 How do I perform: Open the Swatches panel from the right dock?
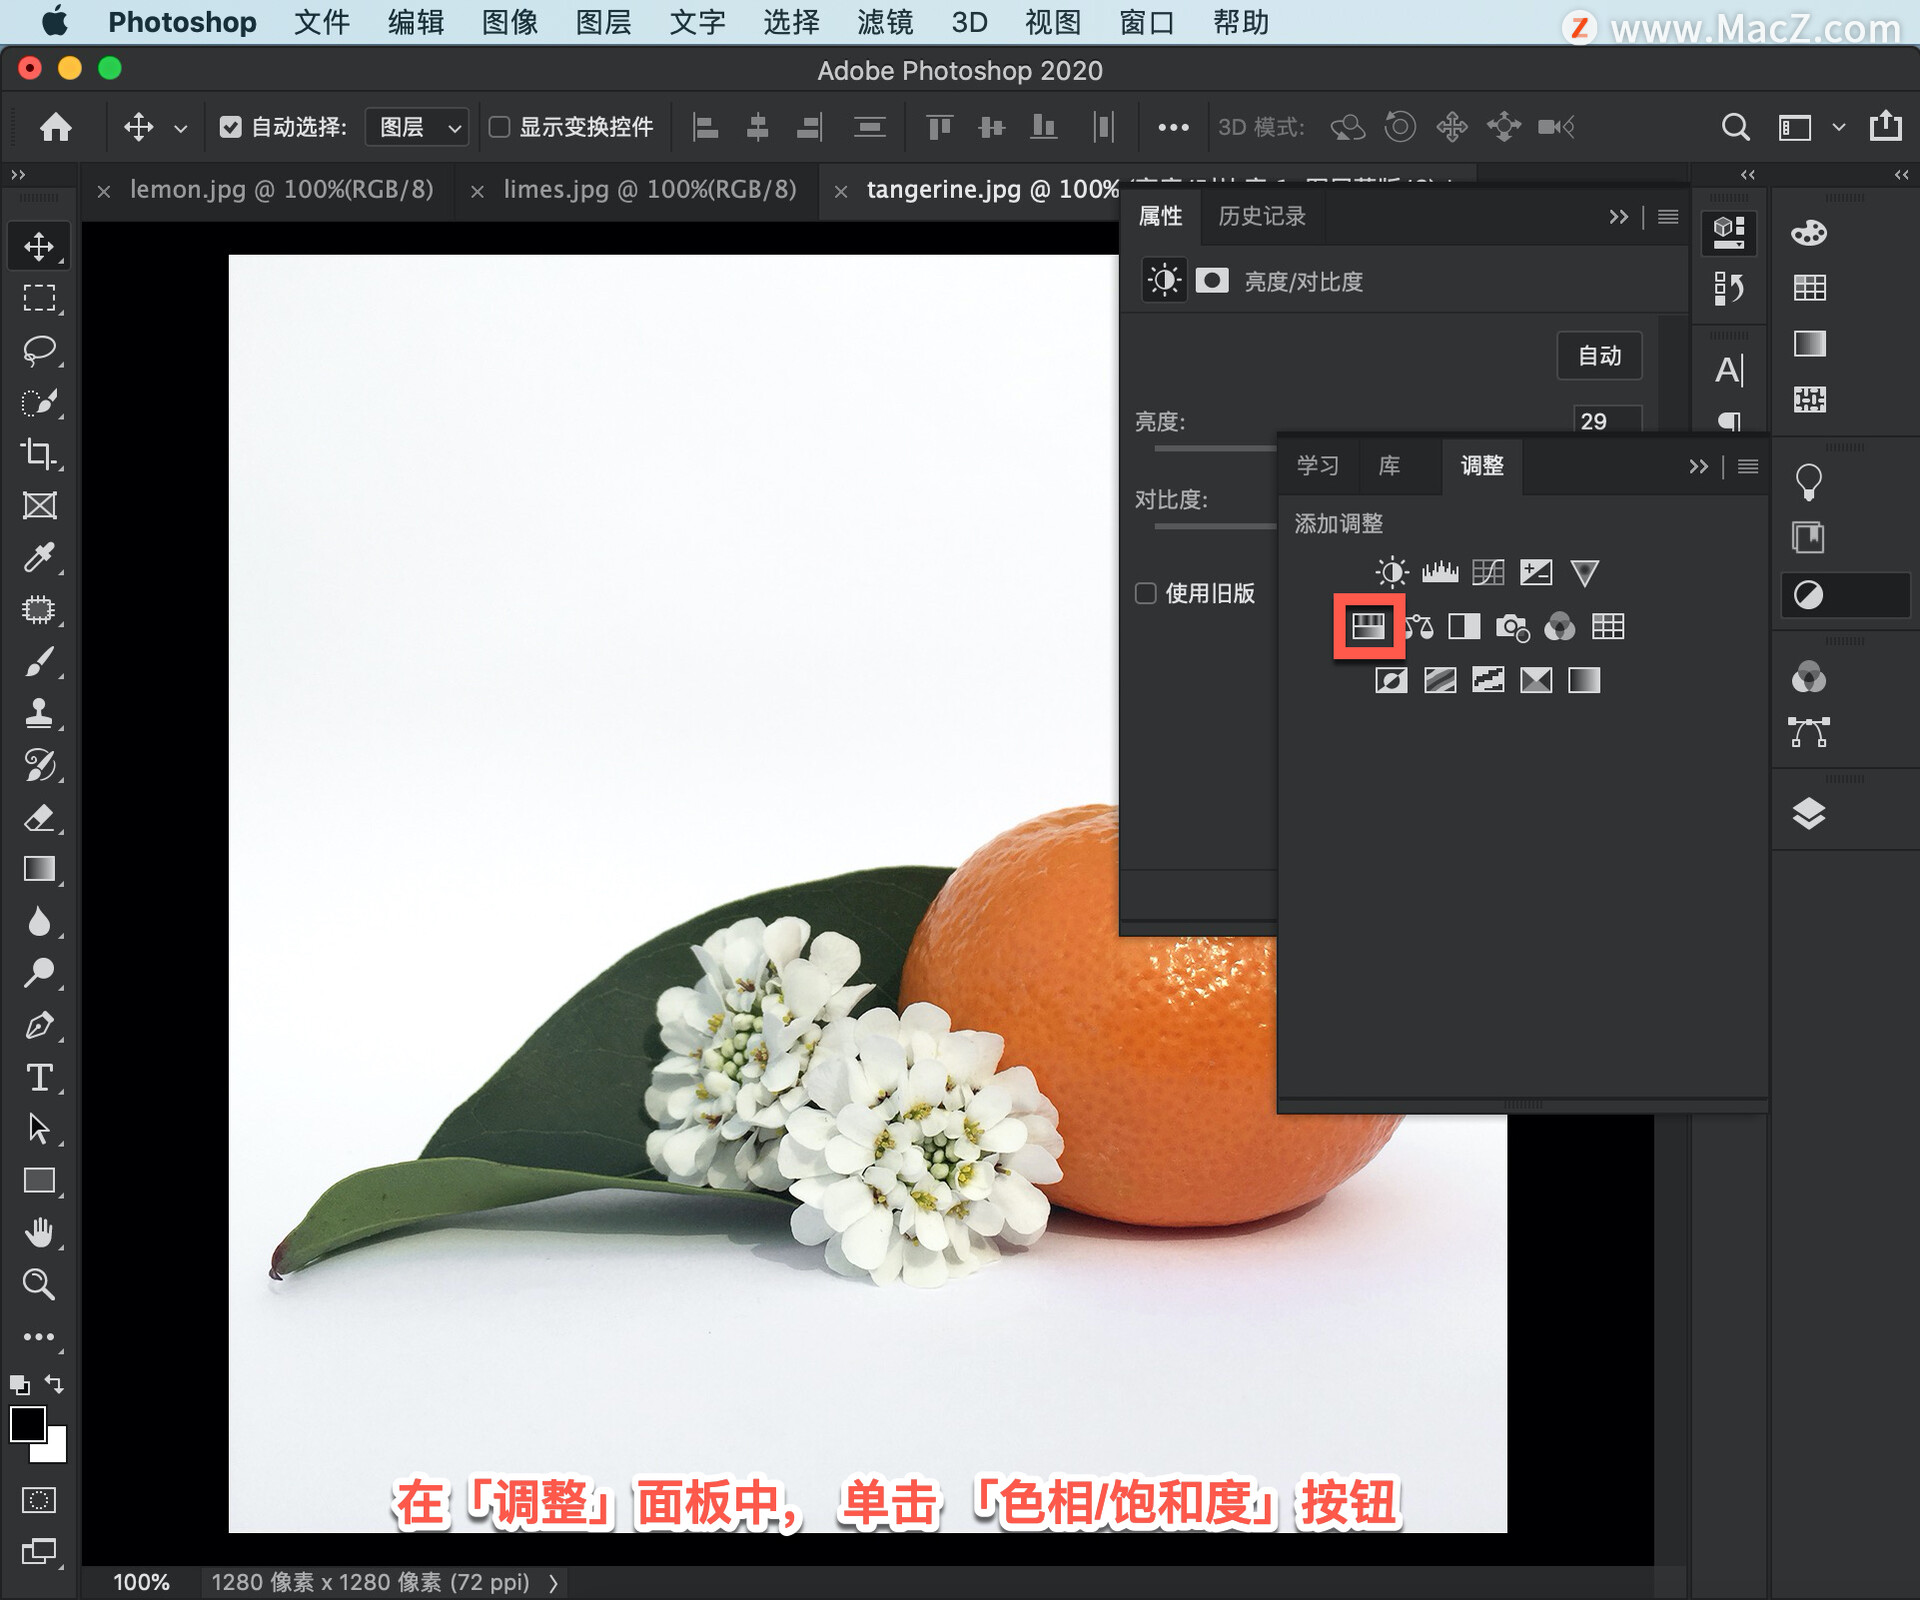click(1810, 288)
